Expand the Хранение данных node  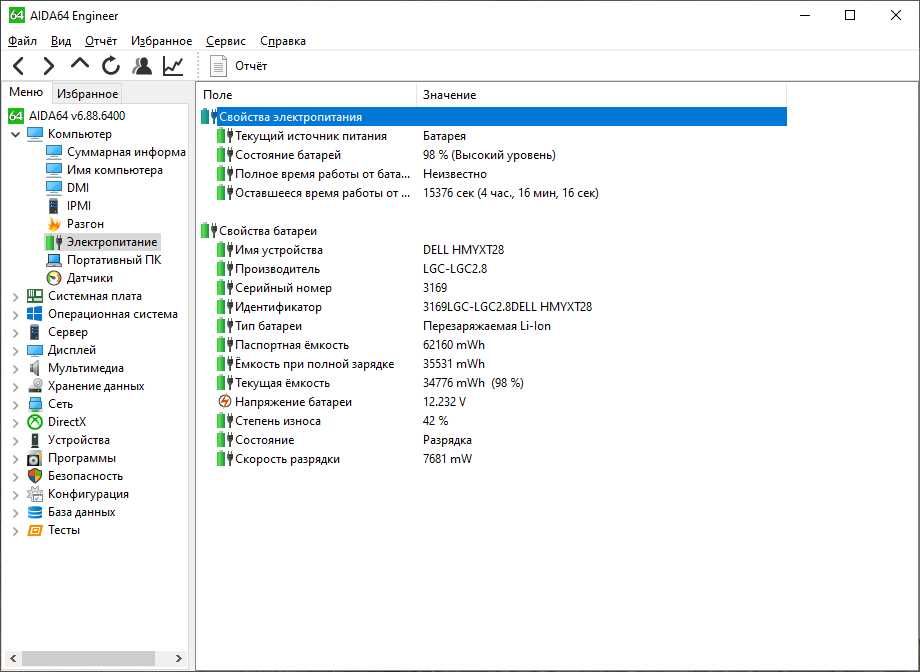[x=16, y=387]
